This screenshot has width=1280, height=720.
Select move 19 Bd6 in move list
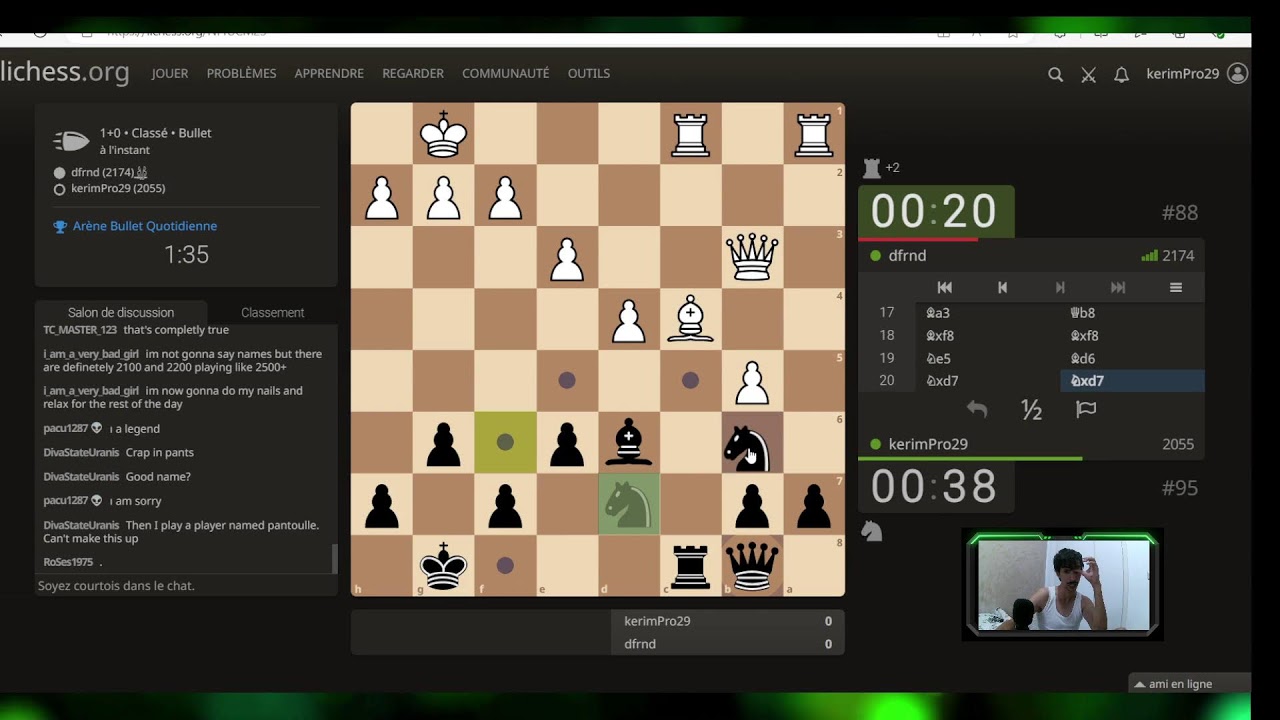click(1132, 358)
